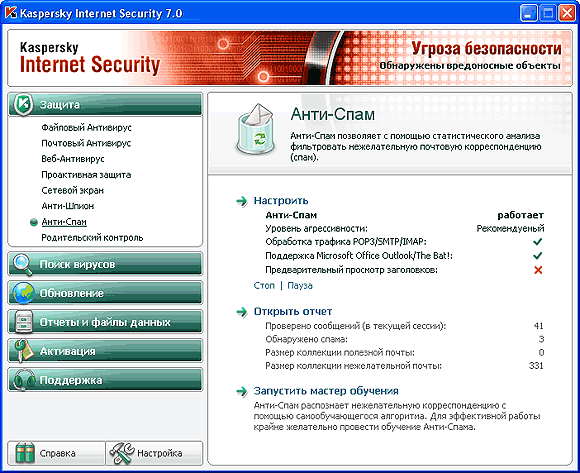Click the check mark for Обработка трафика POP3/SMTP/IMAP
Viewport: 580px width, 473px height.
coord(537,241)
